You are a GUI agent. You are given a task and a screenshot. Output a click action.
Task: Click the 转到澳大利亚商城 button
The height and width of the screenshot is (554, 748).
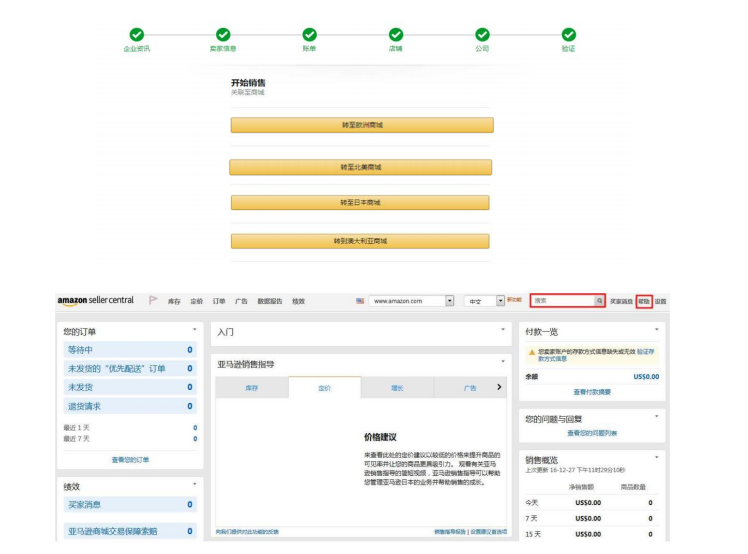[x=360, y=241]
